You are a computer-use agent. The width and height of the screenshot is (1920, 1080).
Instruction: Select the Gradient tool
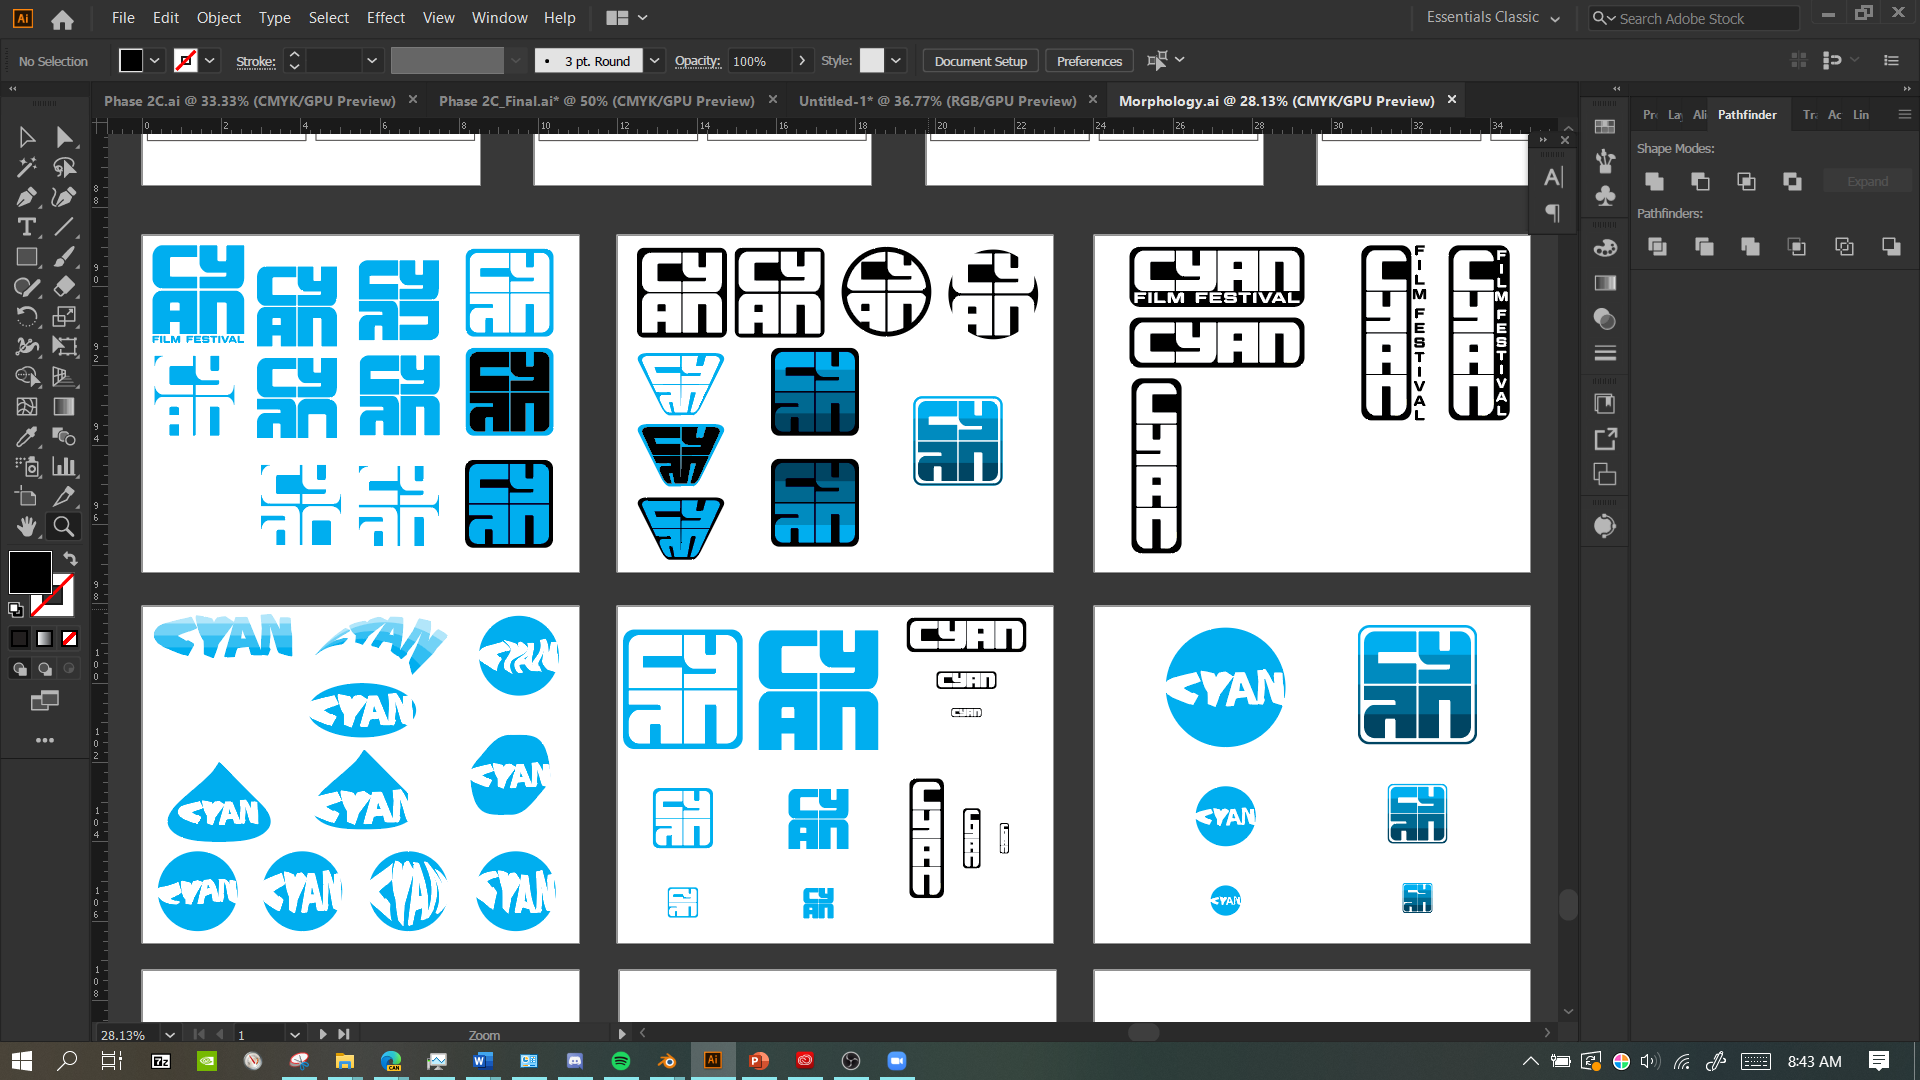[64, 407]
